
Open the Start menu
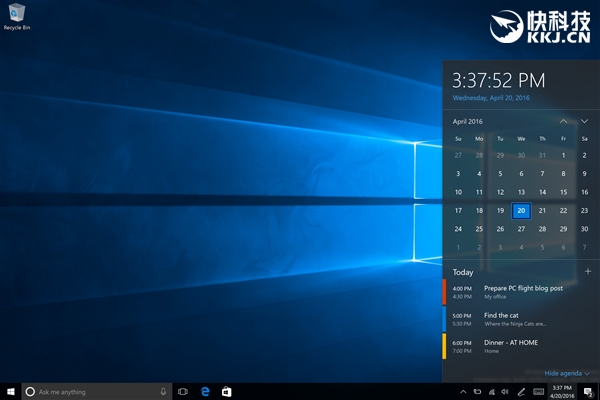(x=11, y=391)
